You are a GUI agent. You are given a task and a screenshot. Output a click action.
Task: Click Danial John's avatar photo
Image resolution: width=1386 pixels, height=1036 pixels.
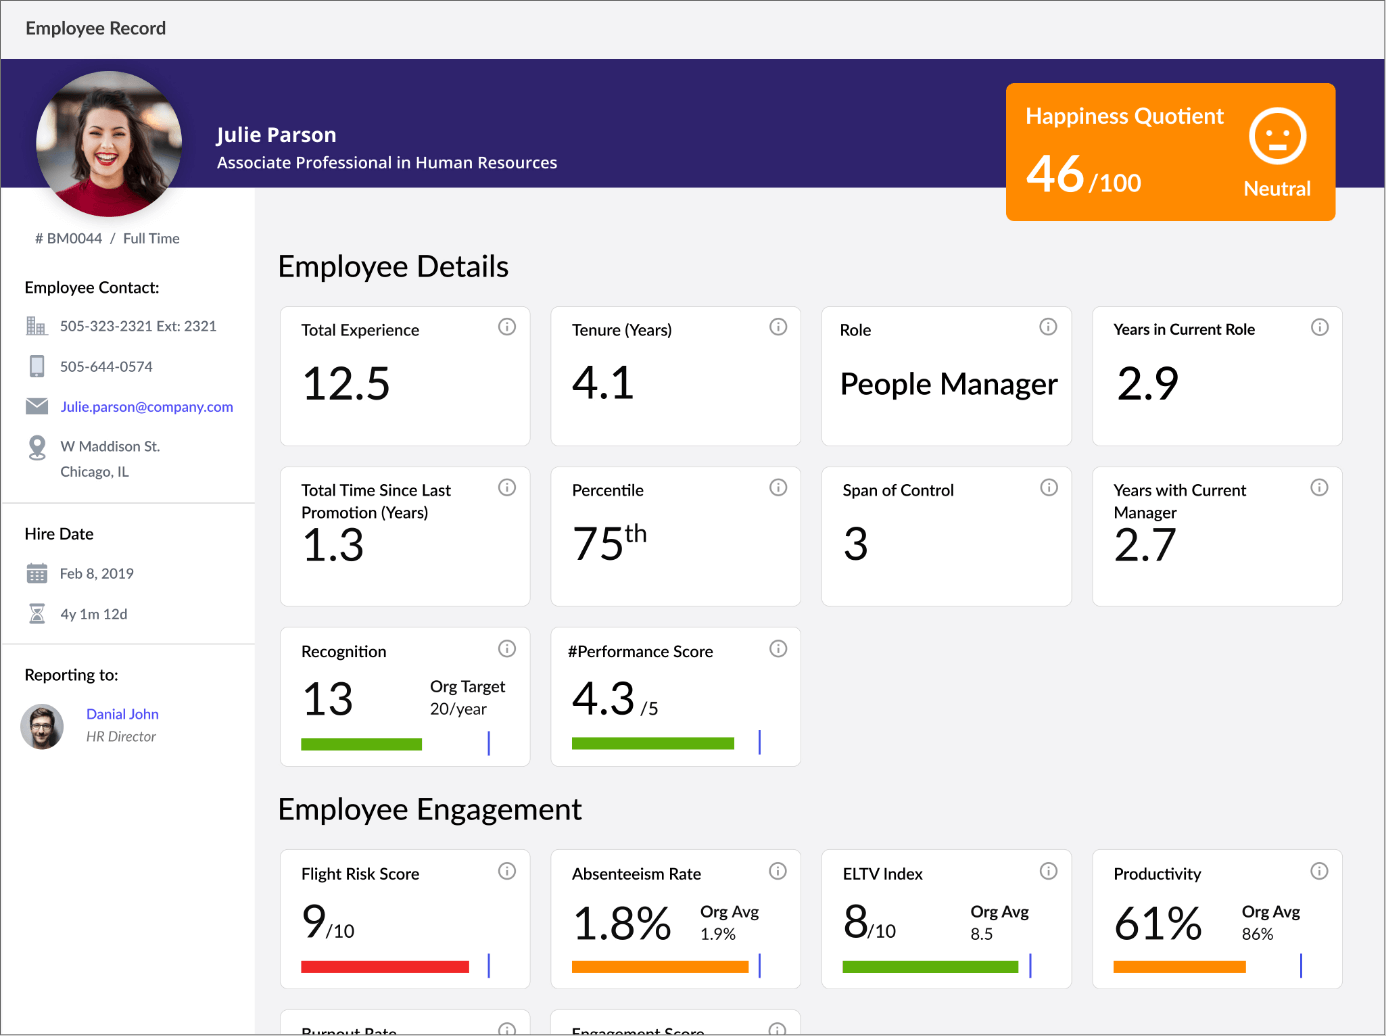(42, 727)
